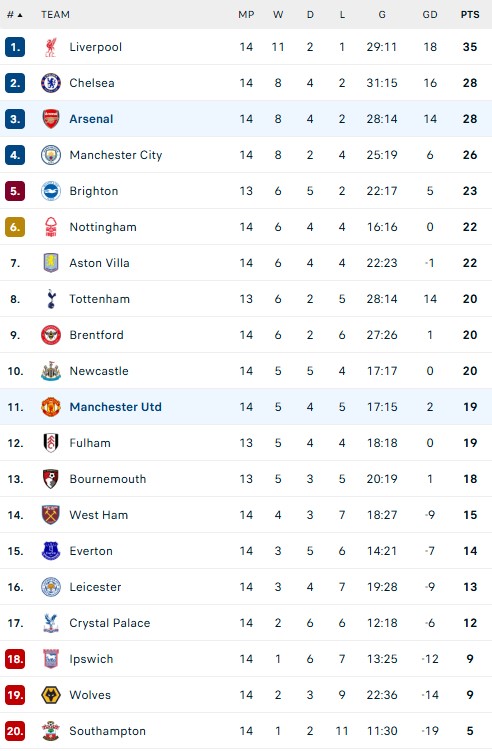Open the Newcastle team link
This screenshot has width=492, height=751.
pyautogui.click(x=99, y=371)
